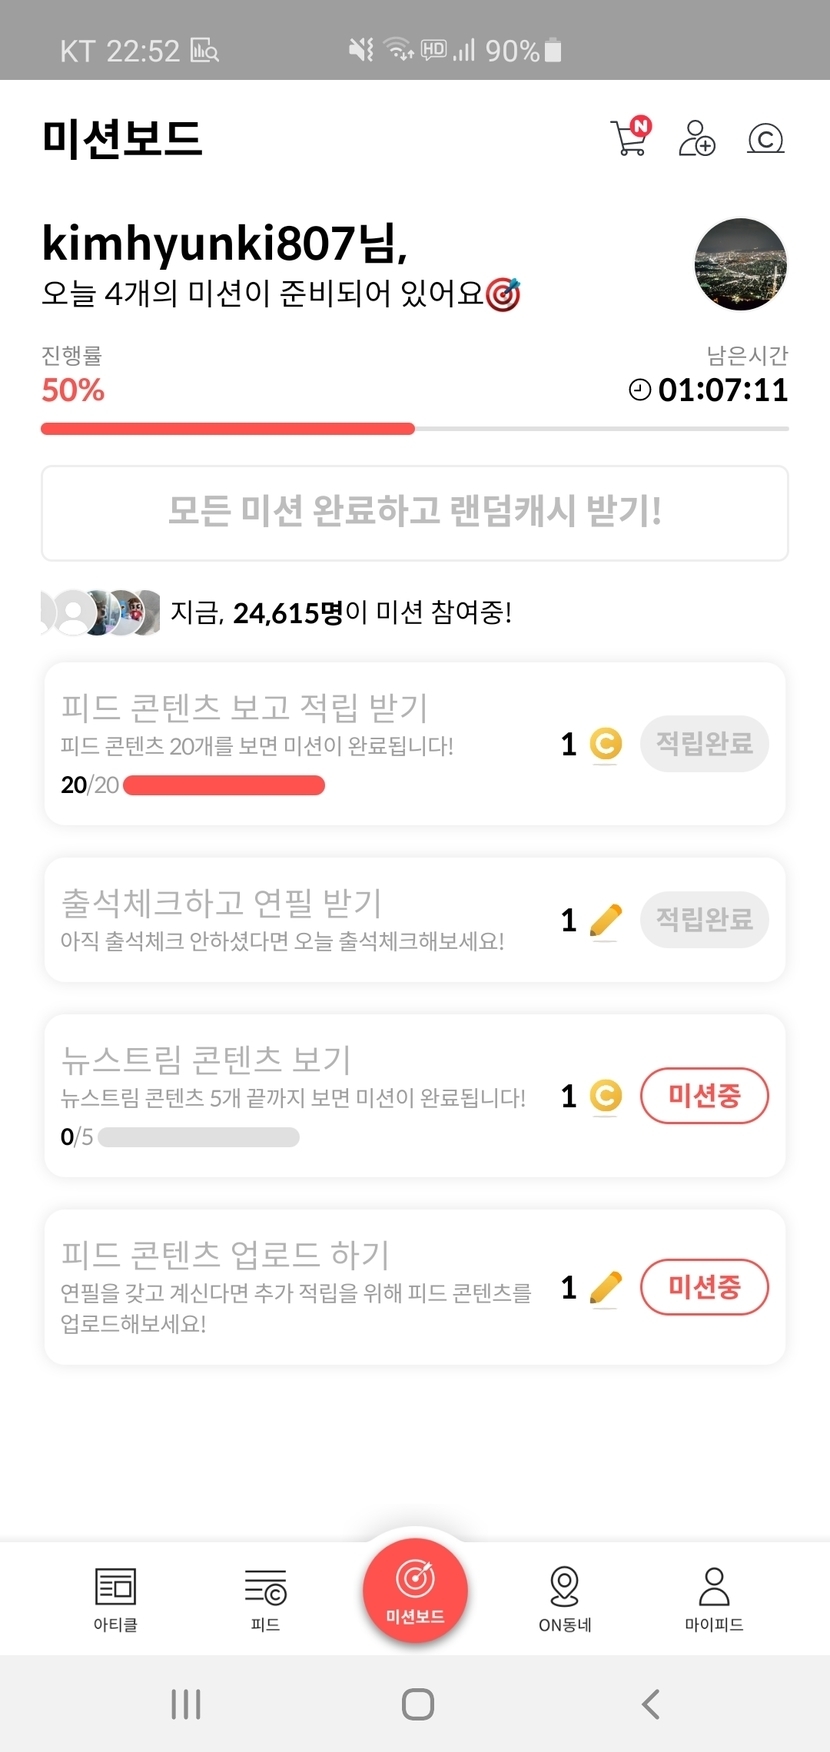Tap the gold coin icon on newstream mission
This screenshot has height=1752, width=830.
605,1097
